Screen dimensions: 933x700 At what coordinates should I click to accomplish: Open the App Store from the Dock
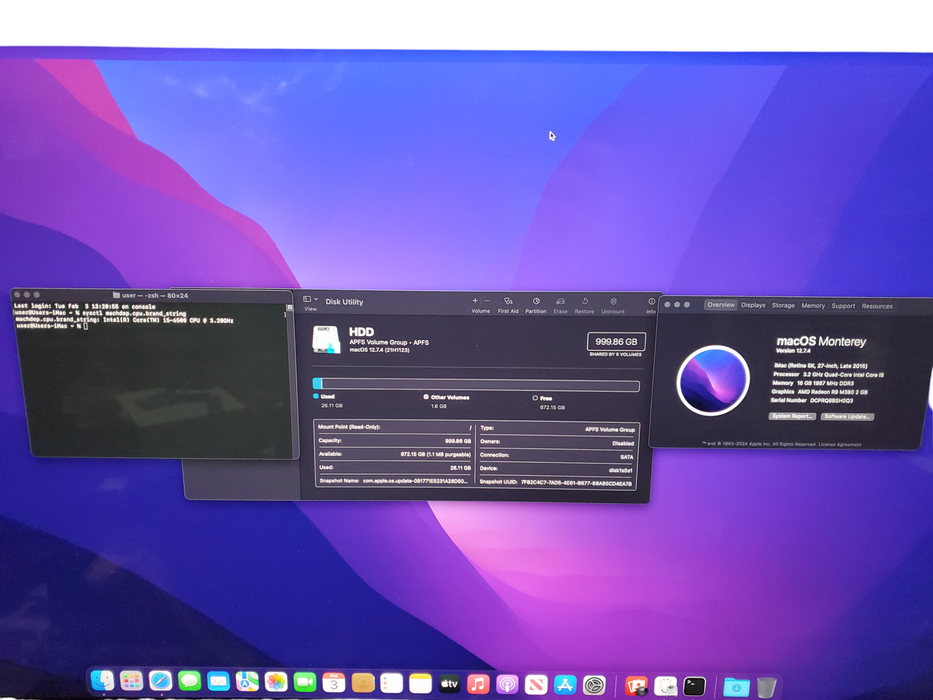pos(565,685)
